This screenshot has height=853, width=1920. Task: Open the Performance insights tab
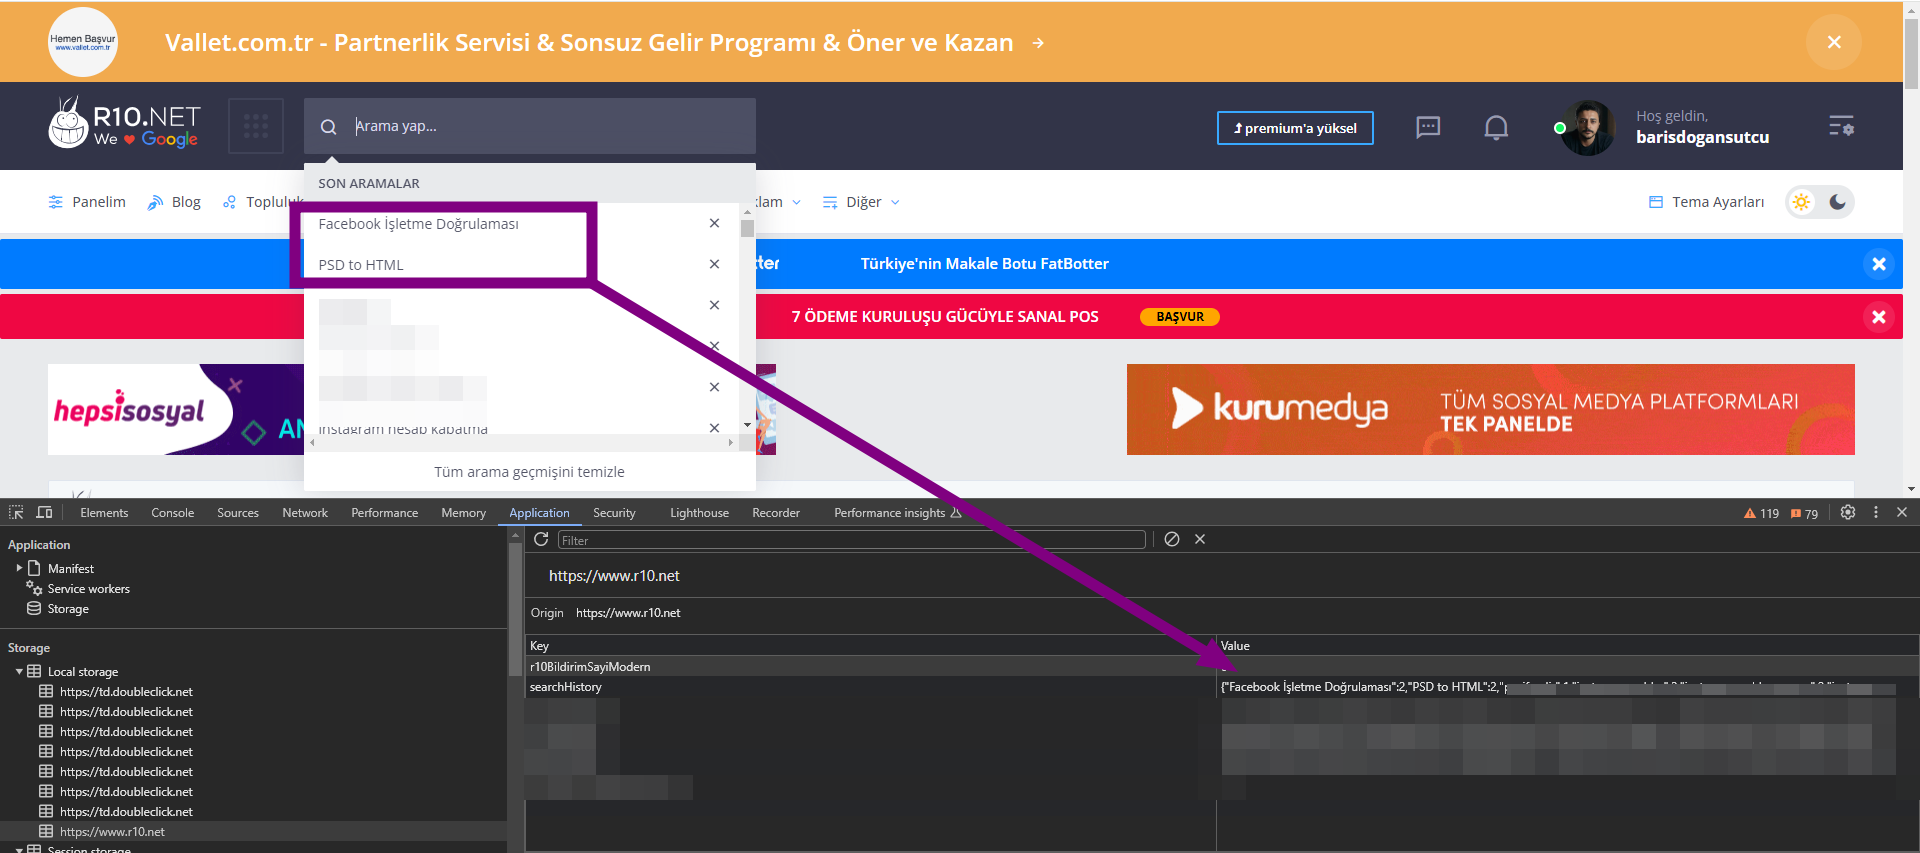[898, 513]
